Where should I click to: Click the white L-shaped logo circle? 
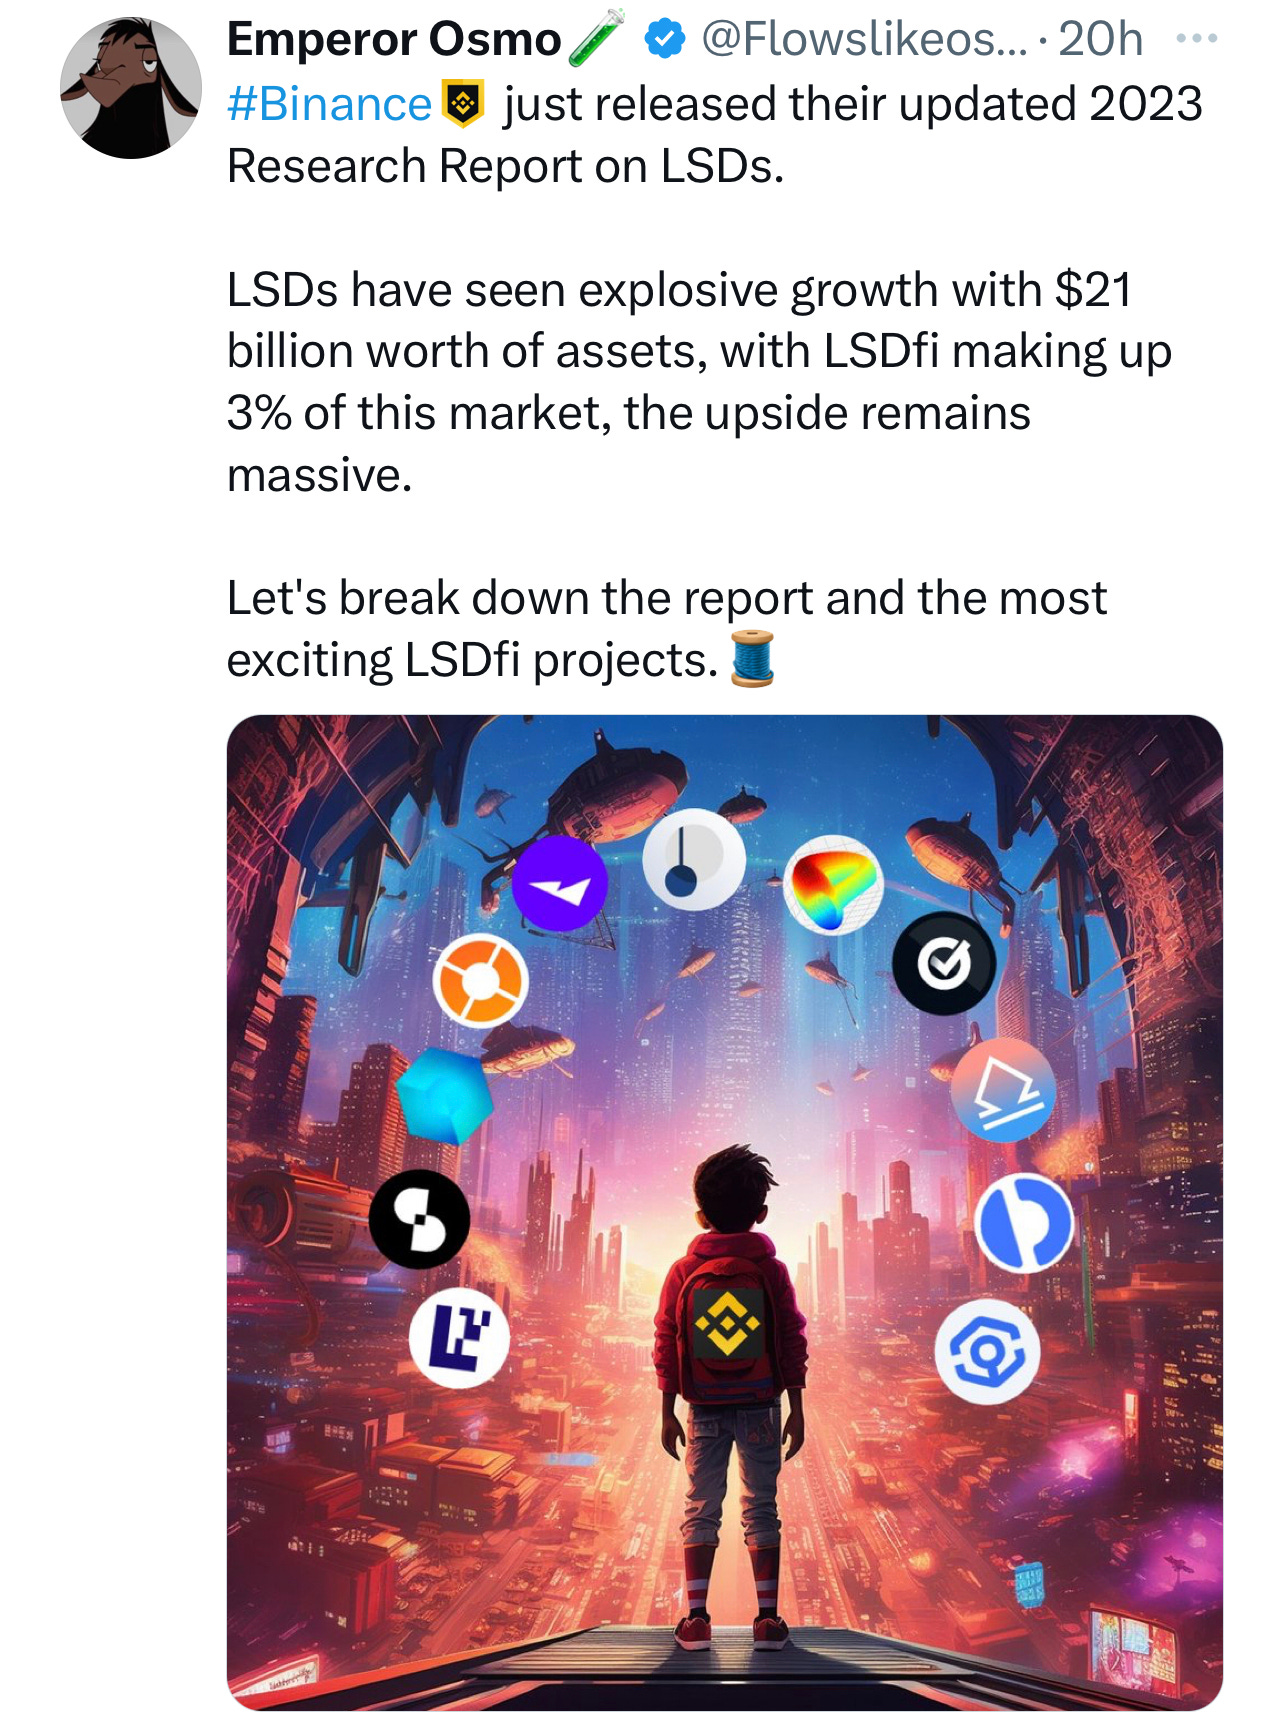(x=459, y=1338)
